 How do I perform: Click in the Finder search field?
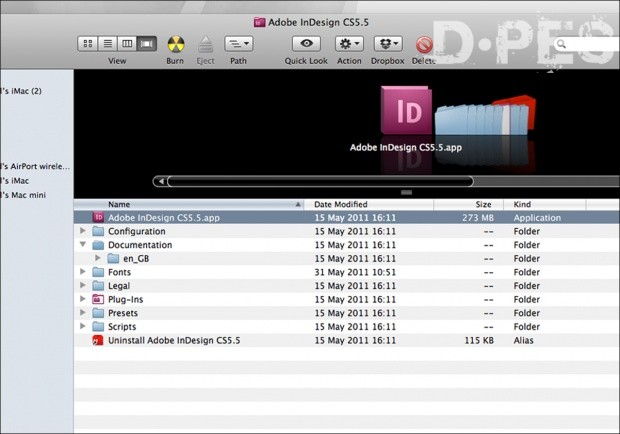click(587, 44)
